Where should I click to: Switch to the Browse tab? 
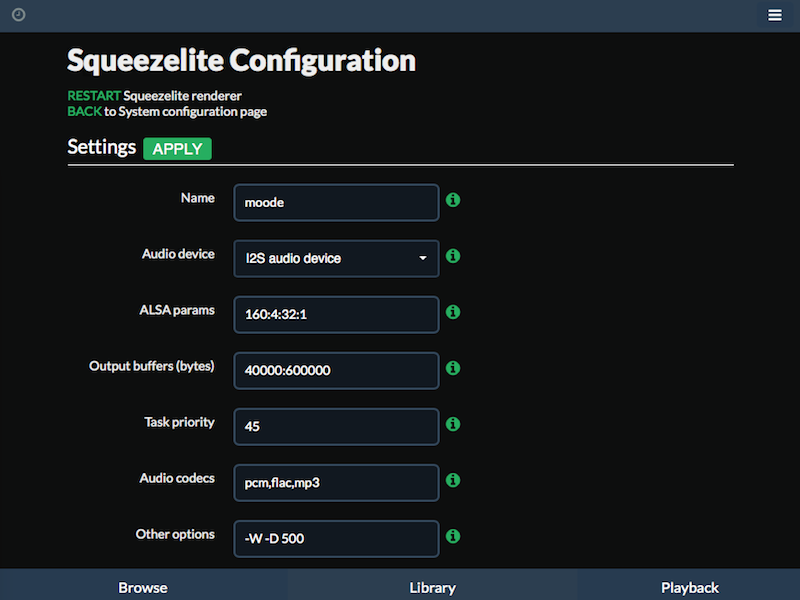(x=143, y=588)
